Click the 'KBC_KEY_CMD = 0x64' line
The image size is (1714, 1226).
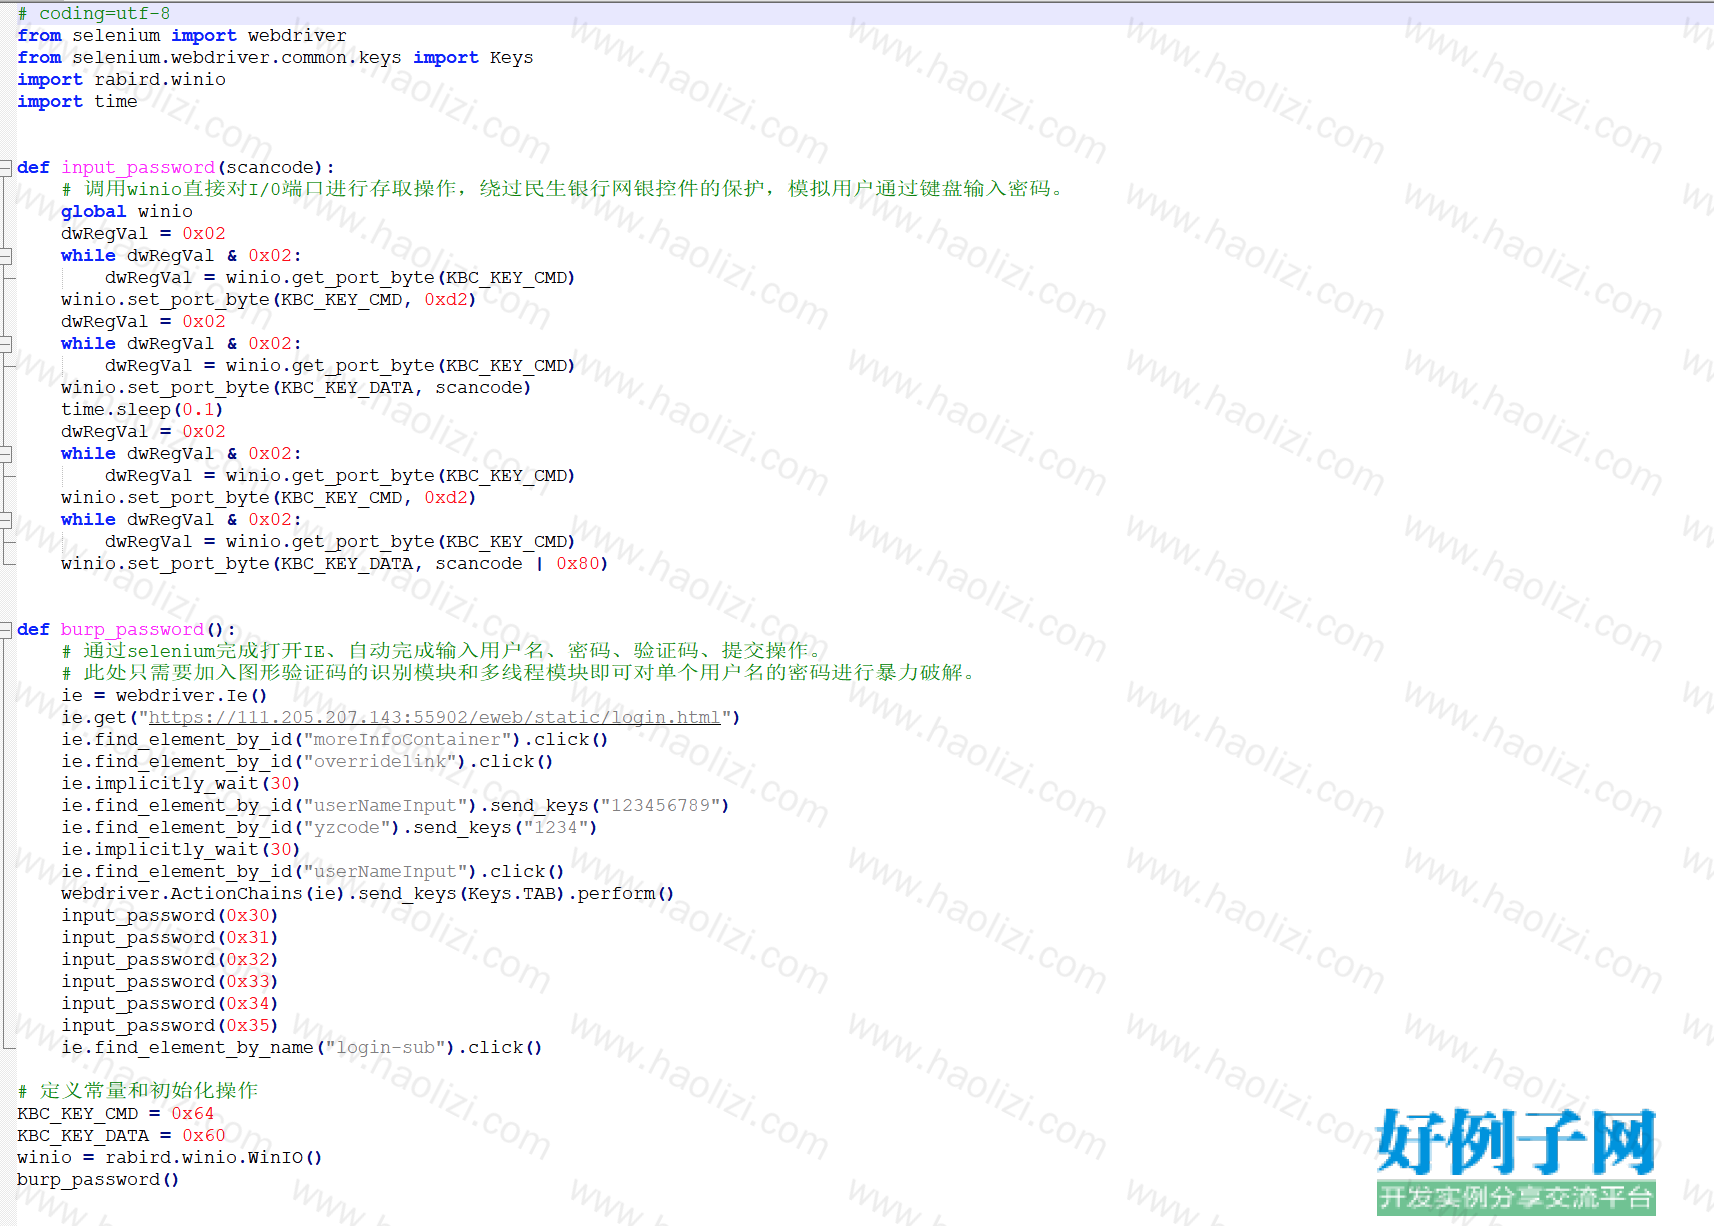(116, 1113)
